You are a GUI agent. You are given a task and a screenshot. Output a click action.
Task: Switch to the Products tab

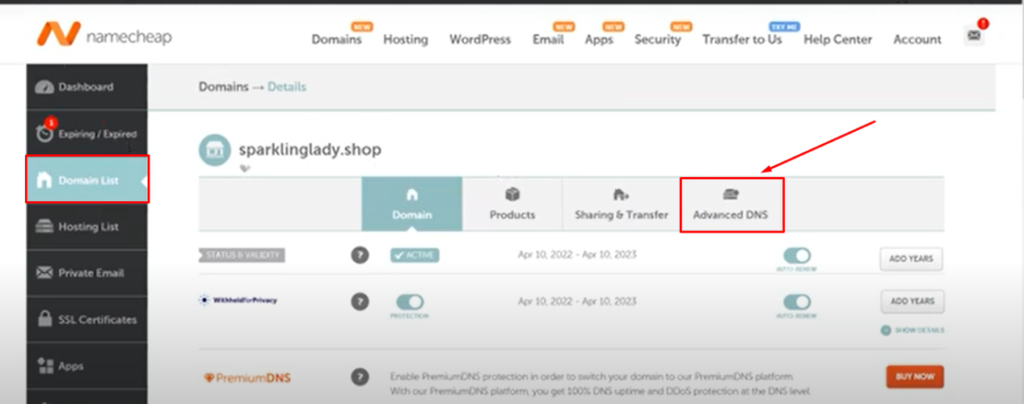coord(513,204)
